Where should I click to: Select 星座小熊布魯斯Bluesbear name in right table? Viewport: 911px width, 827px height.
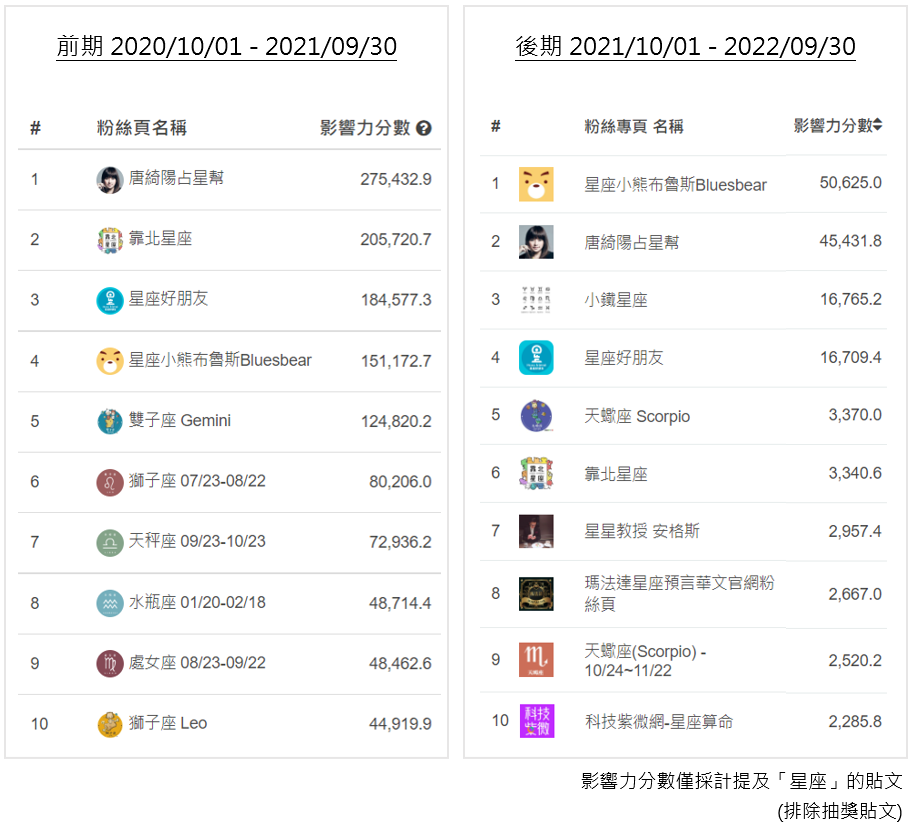point(676,185)
